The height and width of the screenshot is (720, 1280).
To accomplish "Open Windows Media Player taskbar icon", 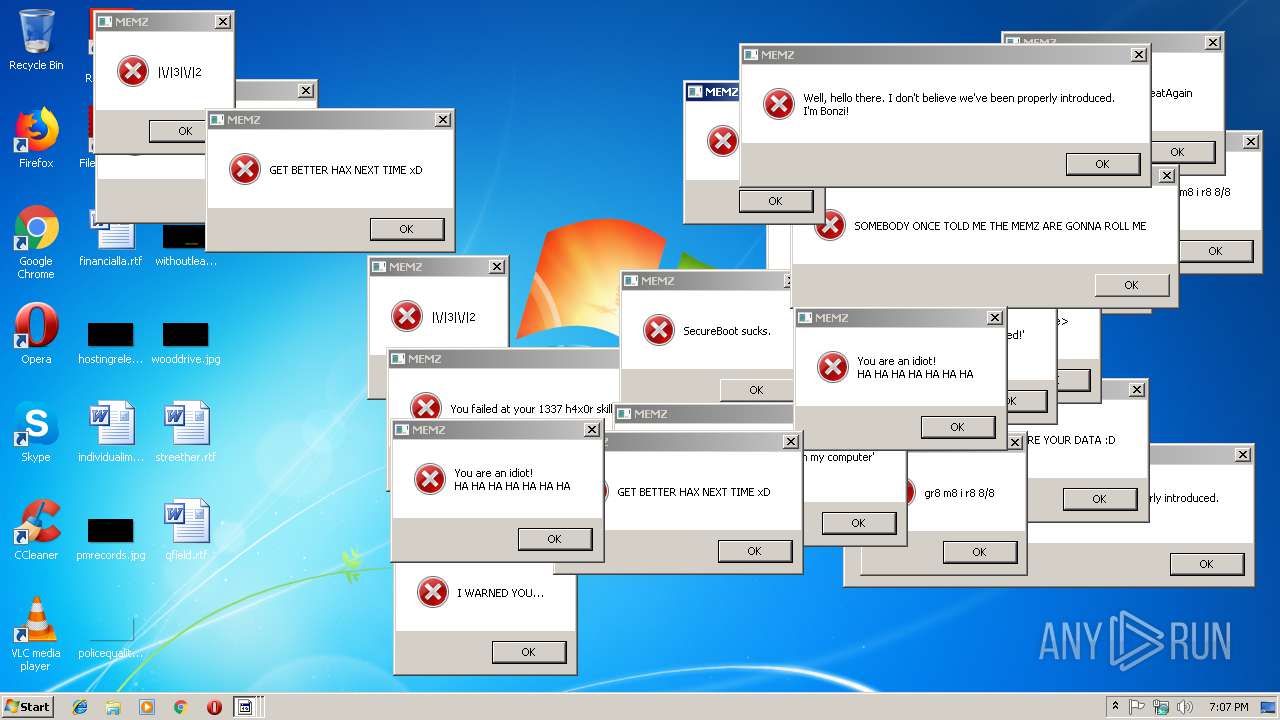I will [x=147, y=707].
